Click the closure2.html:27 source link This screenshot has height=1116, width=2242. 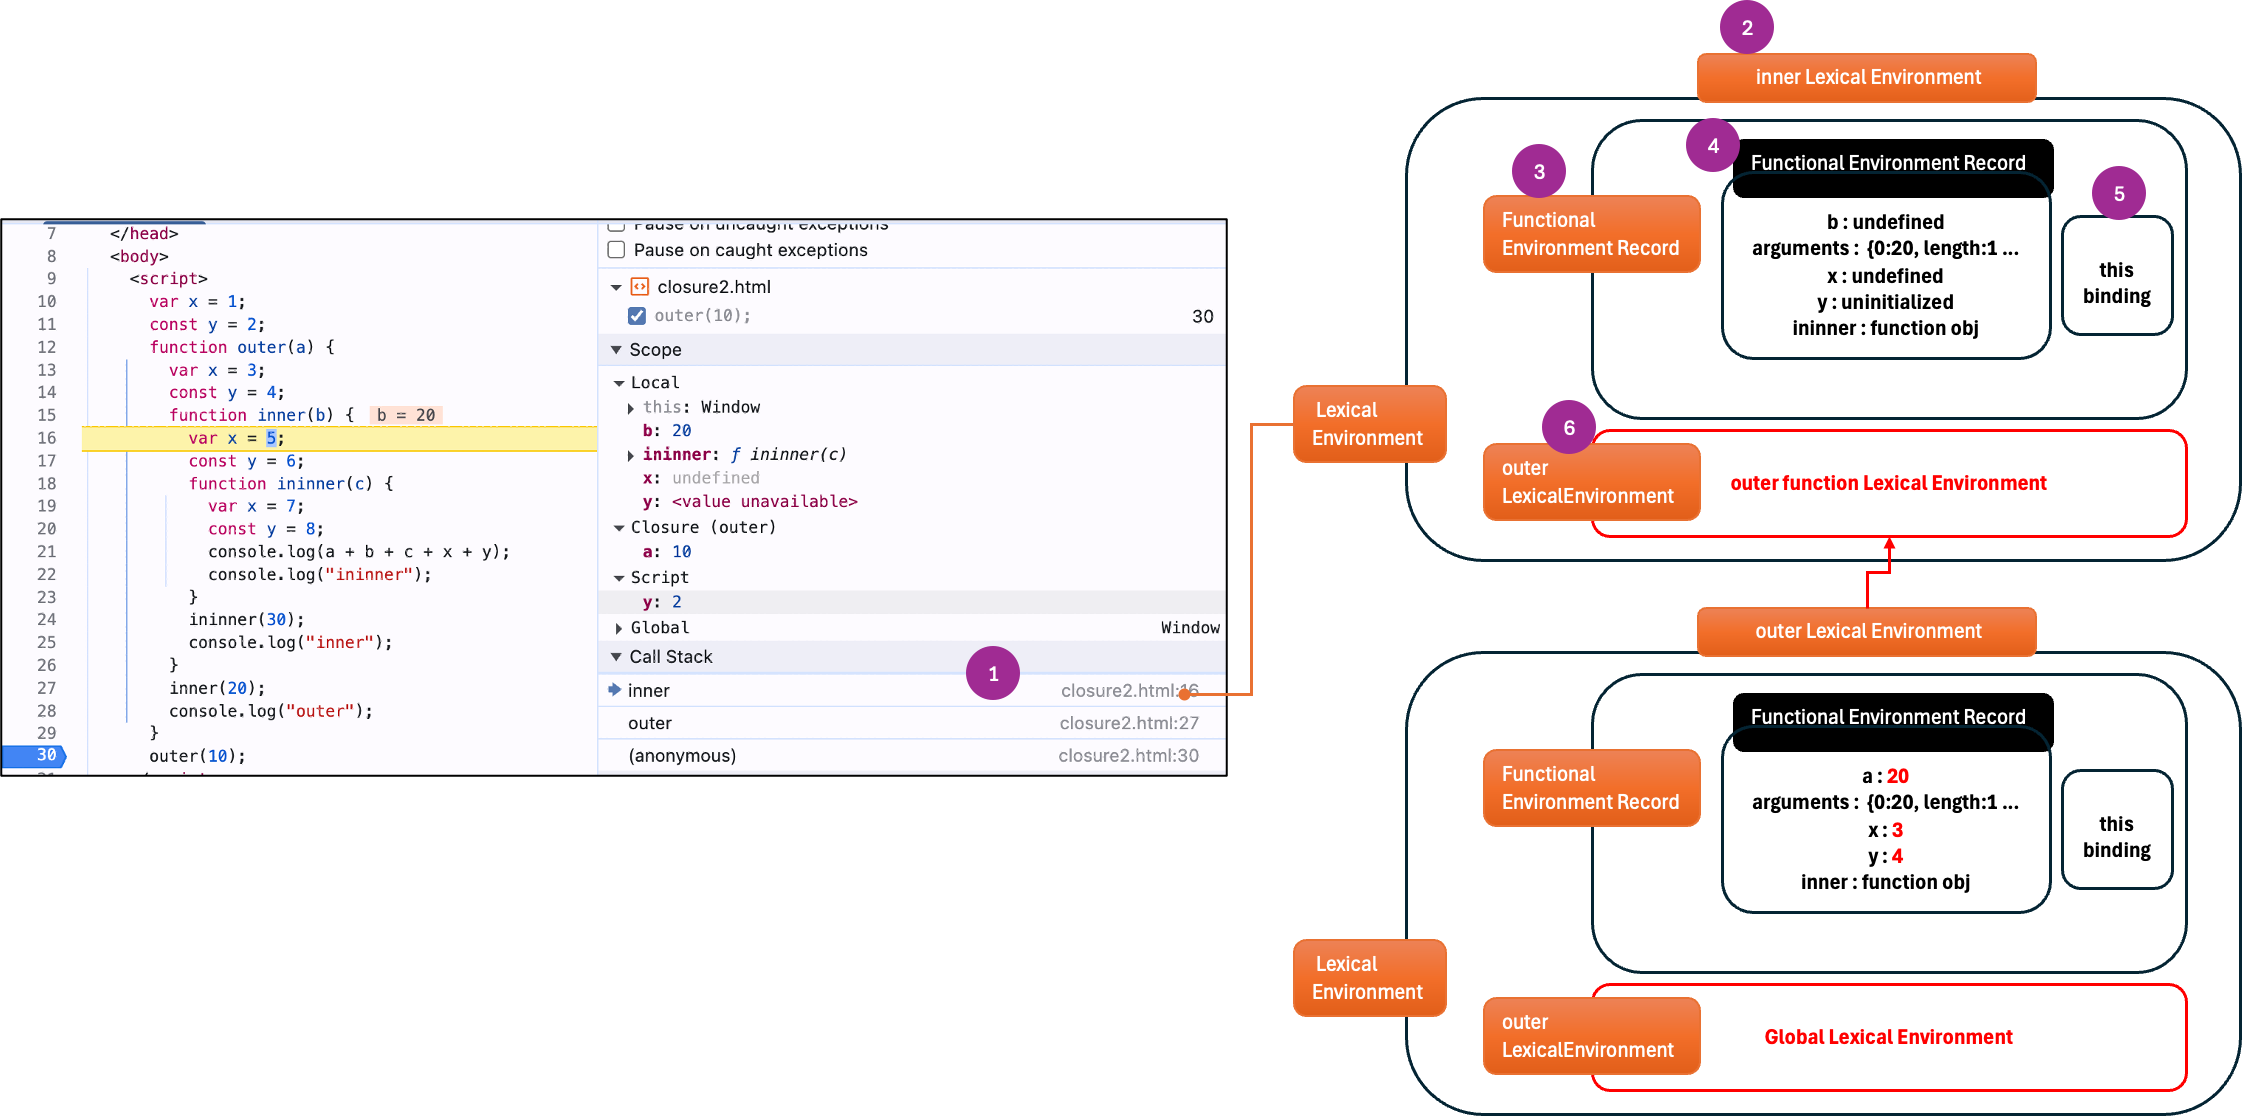[1128, 723]
